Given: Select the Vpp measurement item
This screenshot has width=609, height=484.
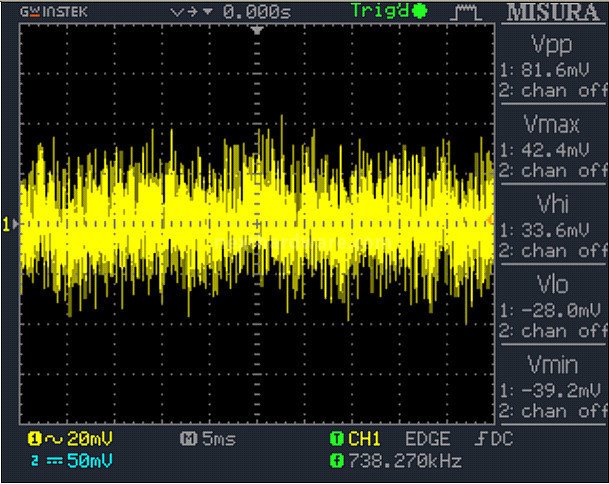Looking at the screenshot, I should [552, 44].
